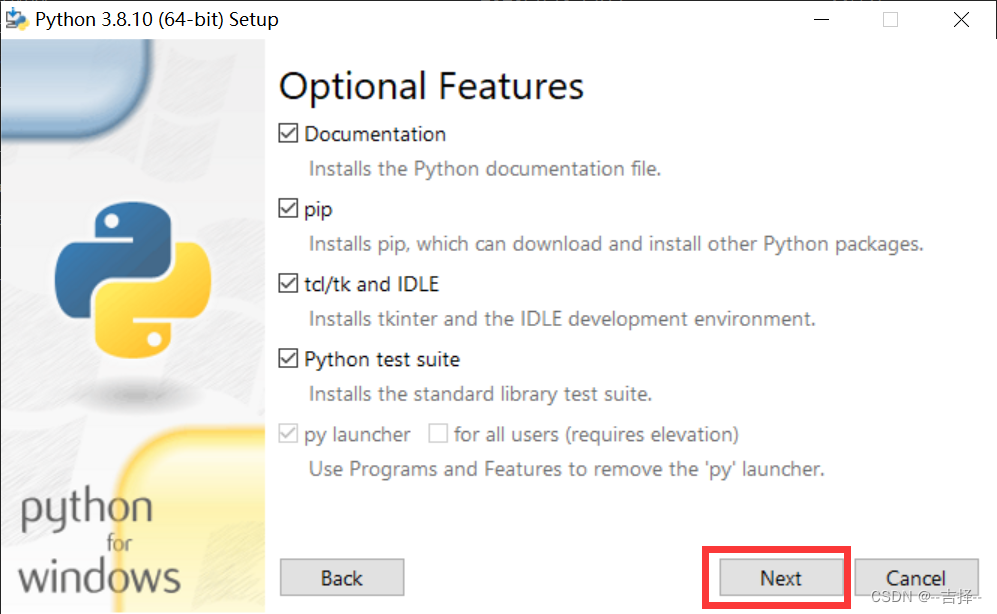Click the greyed-out py launcher checkbox
Viewport: 997px width, 614px height.
pyautogui.click(x=289, y=434)
